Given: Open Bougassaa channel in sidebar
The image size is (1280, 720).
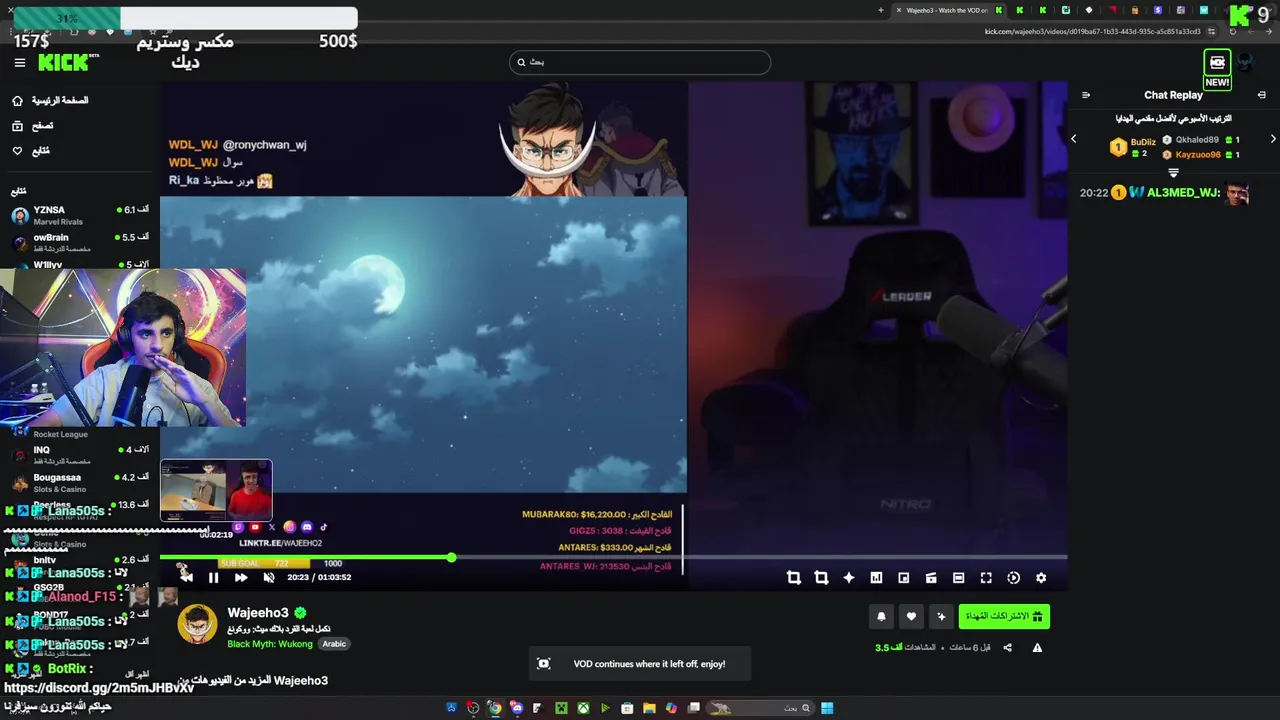Looking at the screenshot, I should 80,482.
